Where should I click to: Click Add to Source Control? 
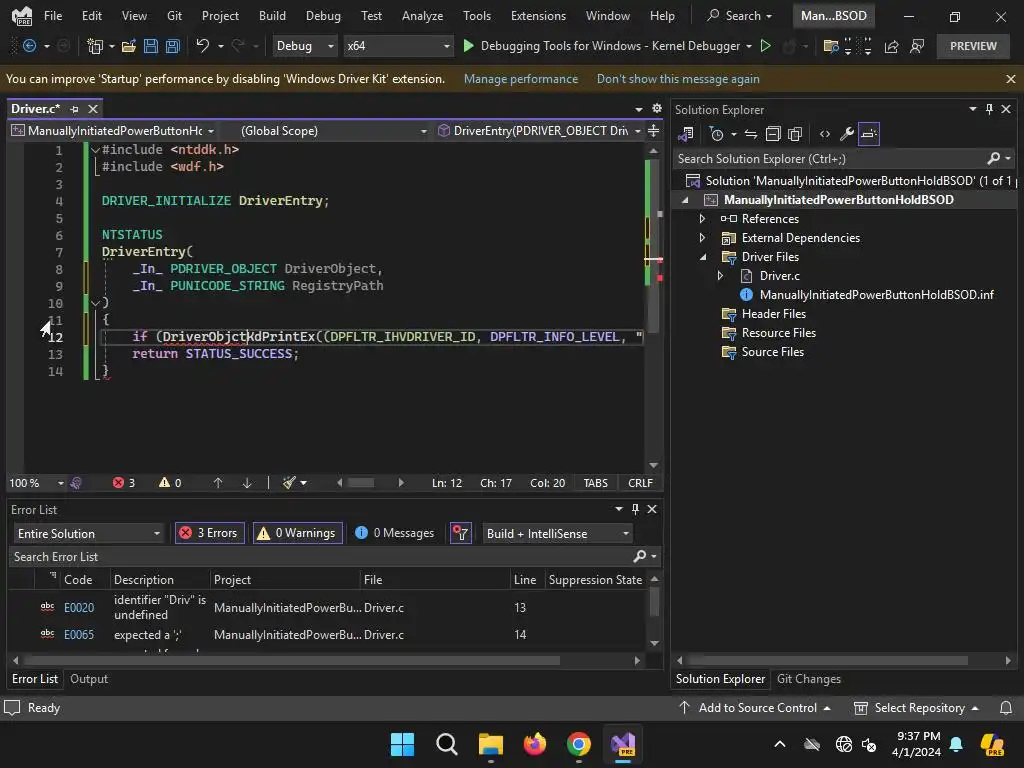tap(754, 708)
